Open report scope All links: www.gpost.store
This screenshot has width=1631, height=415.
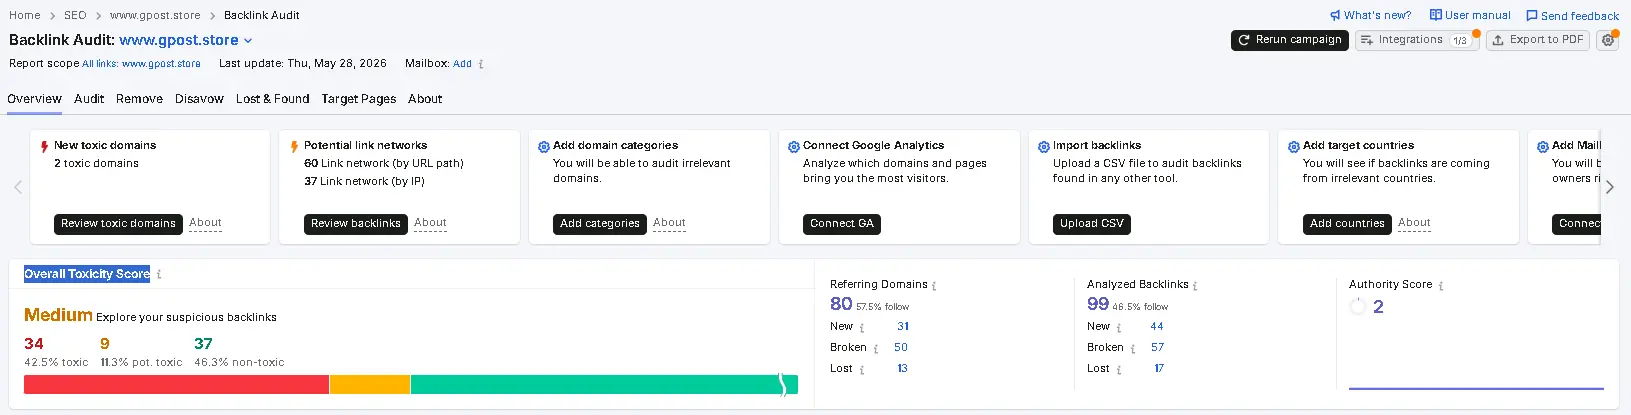pos(141,64)
